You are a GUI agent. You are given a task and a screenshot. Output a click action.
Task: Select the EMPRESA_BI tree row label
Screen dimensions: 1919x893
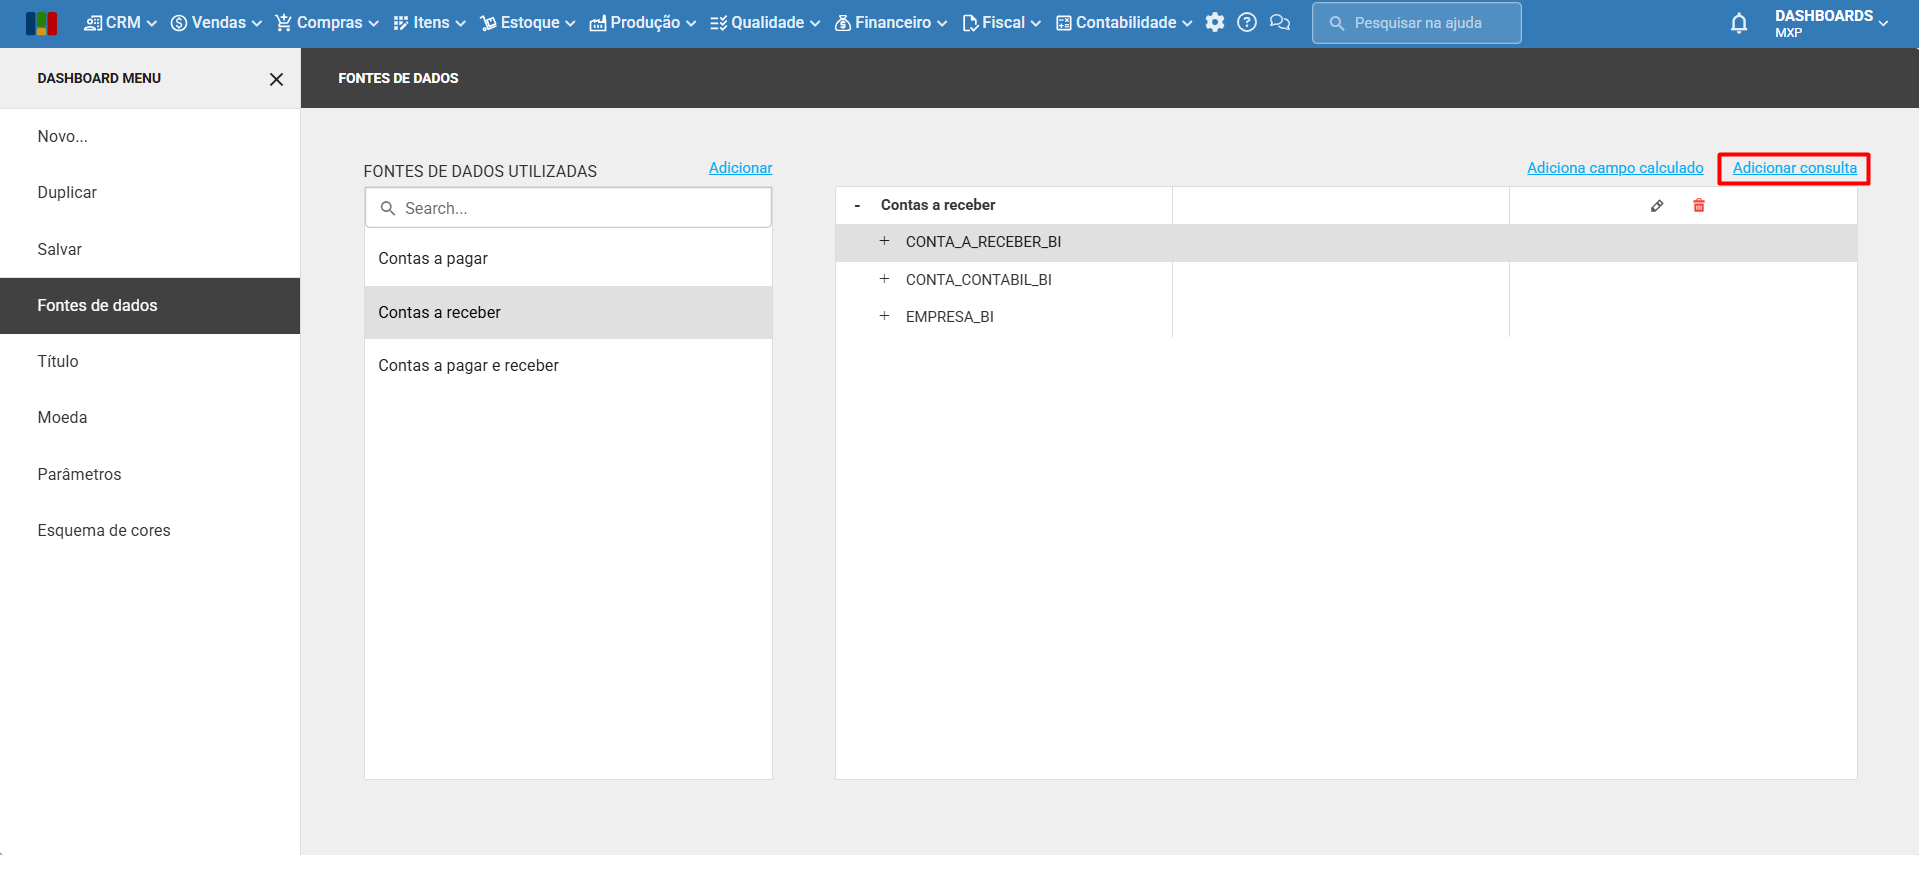tap(950, 317)
